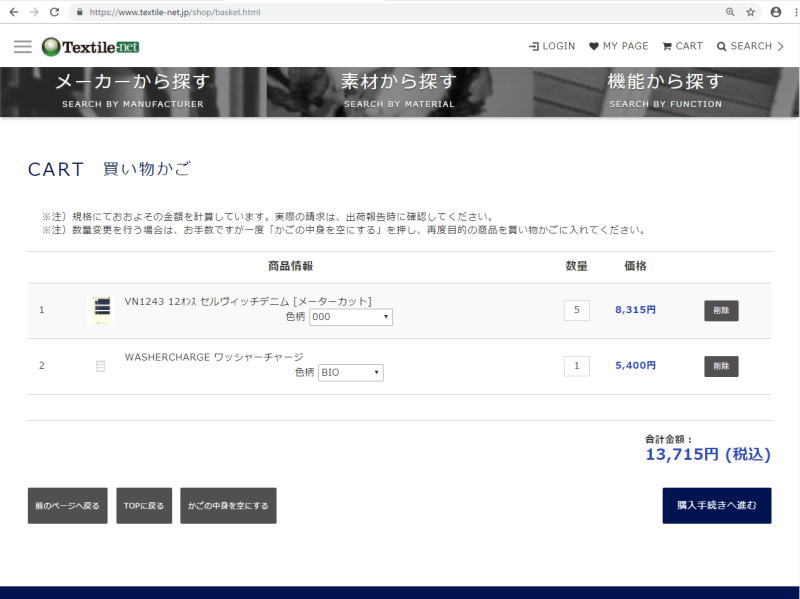Open the VN1243 12オンス セルヴィッチデニム product name
800x599 pixels.
click(248, 301)
